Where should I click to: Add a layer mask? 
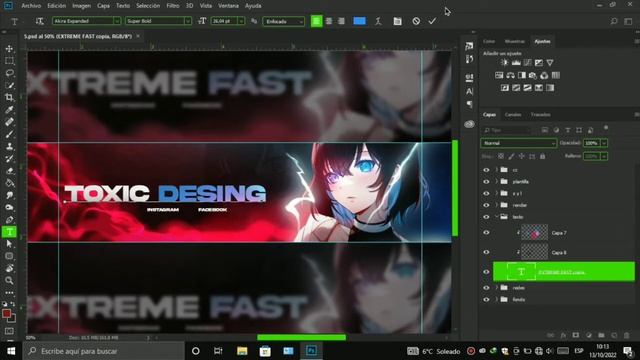[576, 335]
